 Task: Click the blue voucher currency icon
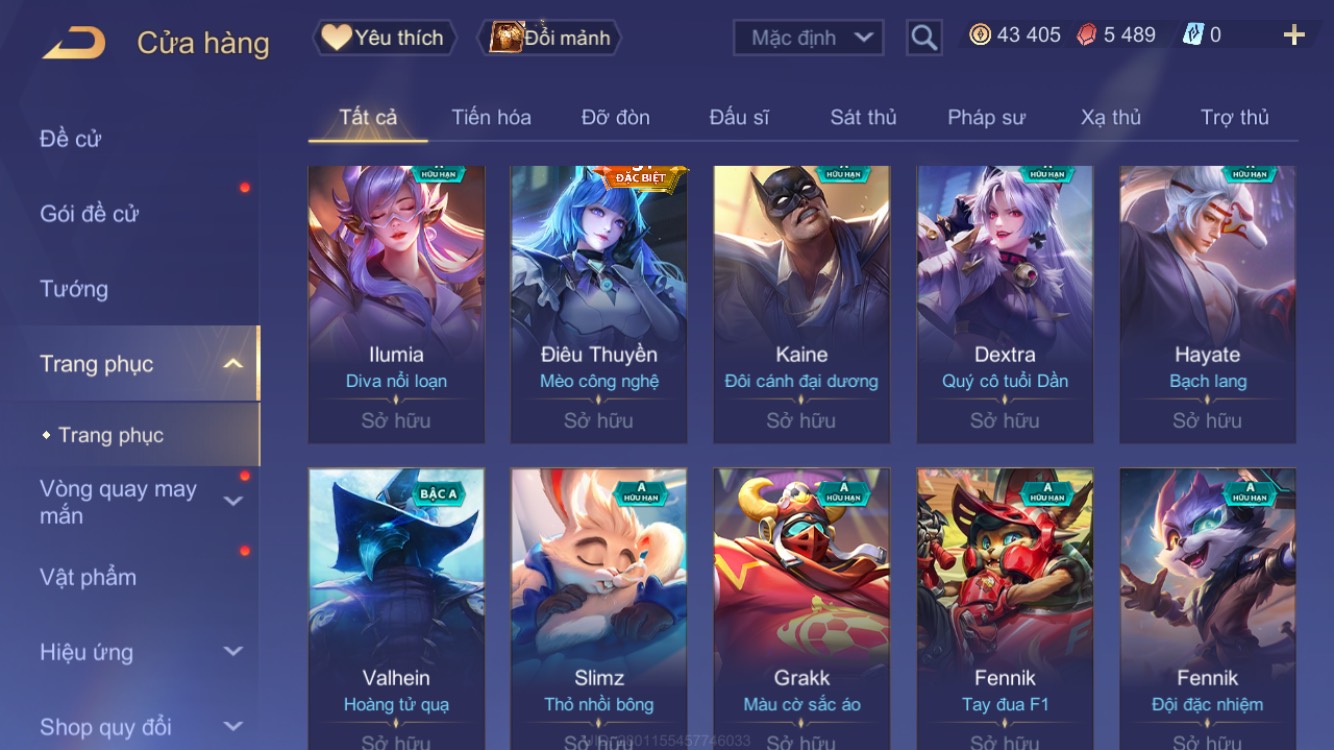coord(1193,35)
